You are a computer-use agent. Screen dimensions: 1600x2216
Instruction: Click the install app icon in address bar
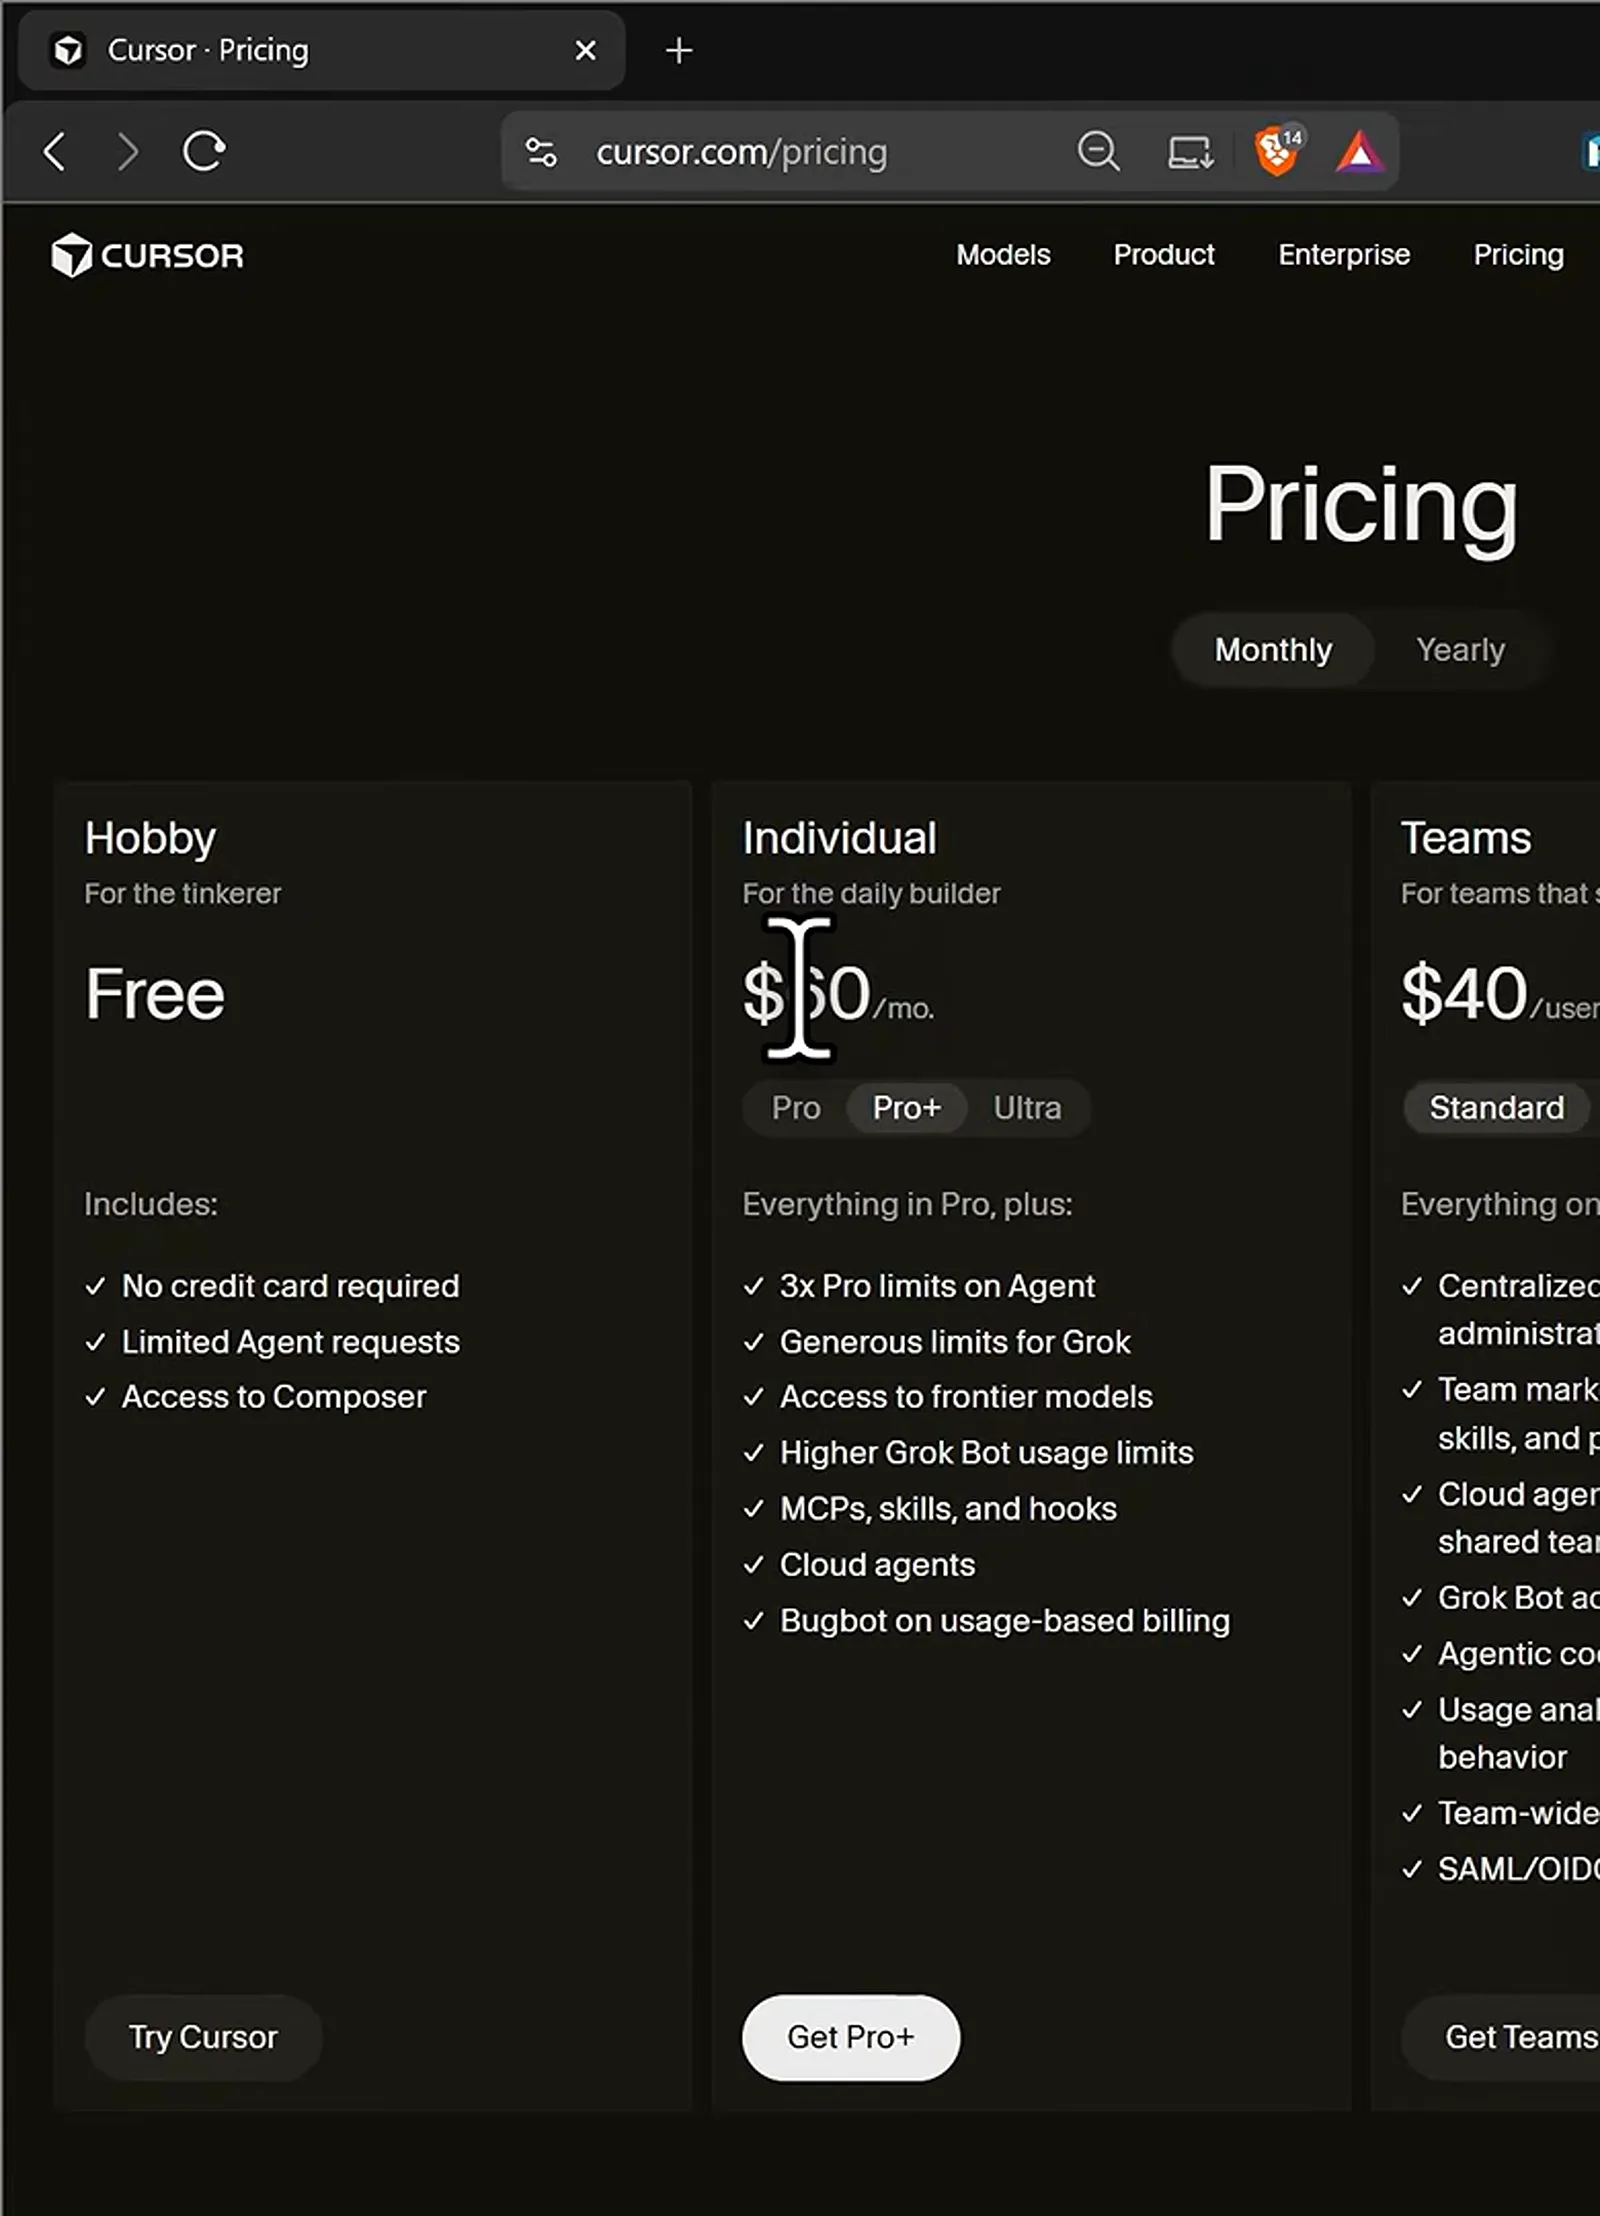click(1190, 152)
